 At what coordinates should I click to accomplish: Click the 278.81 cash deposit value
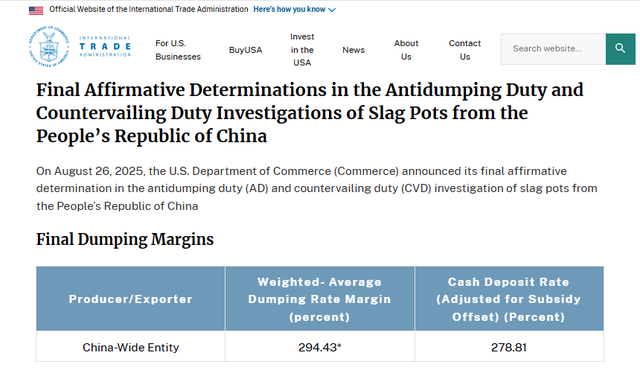(x=509, y=347)
